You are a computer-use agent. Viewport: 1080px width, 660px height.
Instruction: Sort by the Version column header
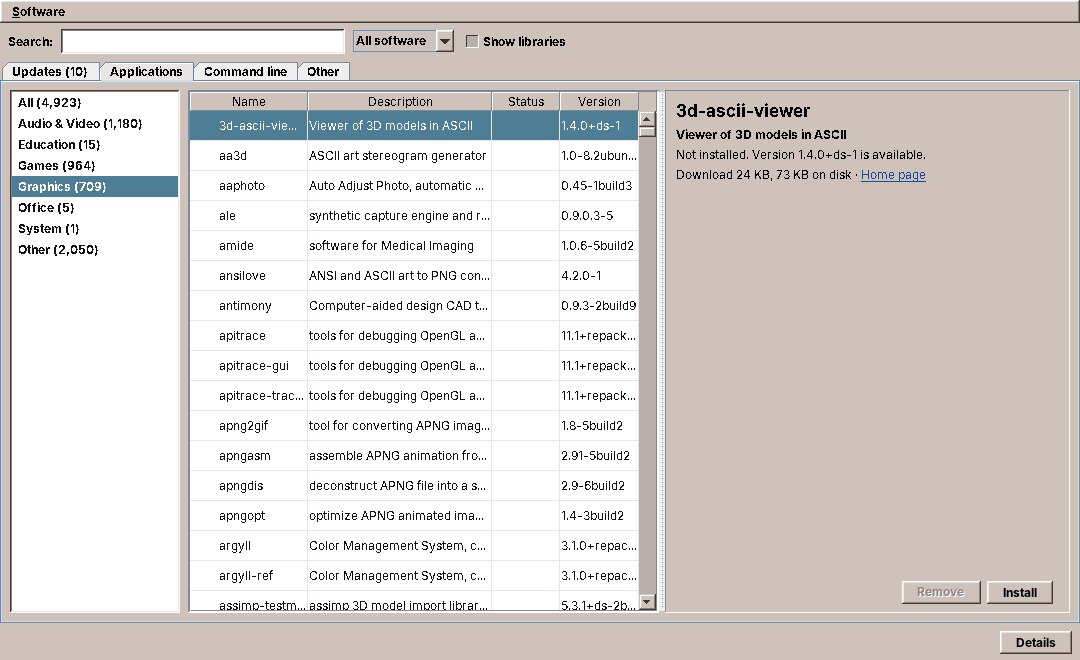click(599, 101)
